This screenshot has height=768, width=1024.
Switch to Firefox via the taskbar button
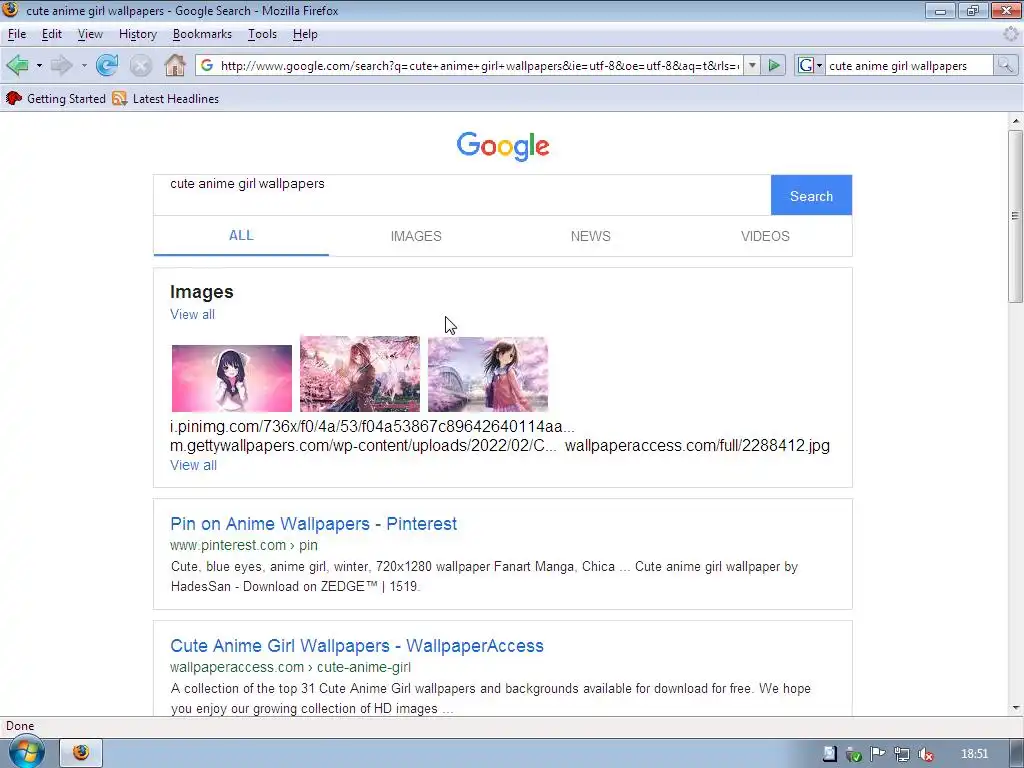tap(81, 752)
